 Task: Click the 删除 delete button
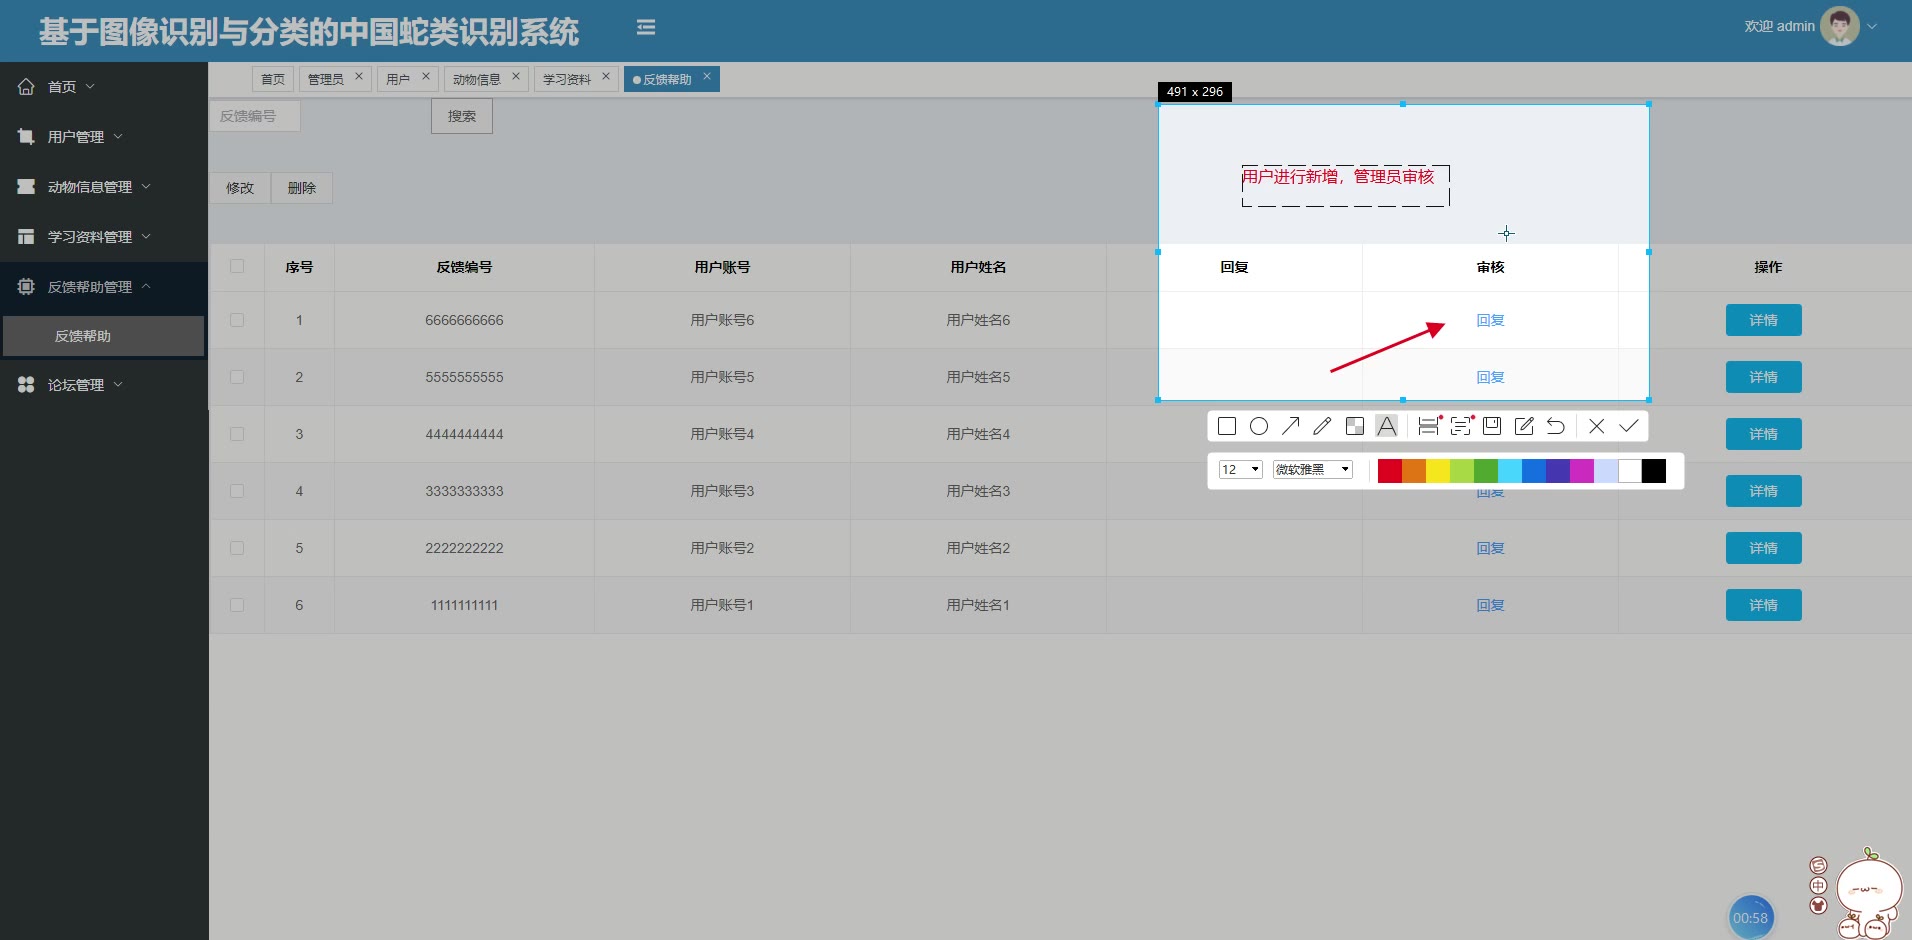(x=302, y=188)
